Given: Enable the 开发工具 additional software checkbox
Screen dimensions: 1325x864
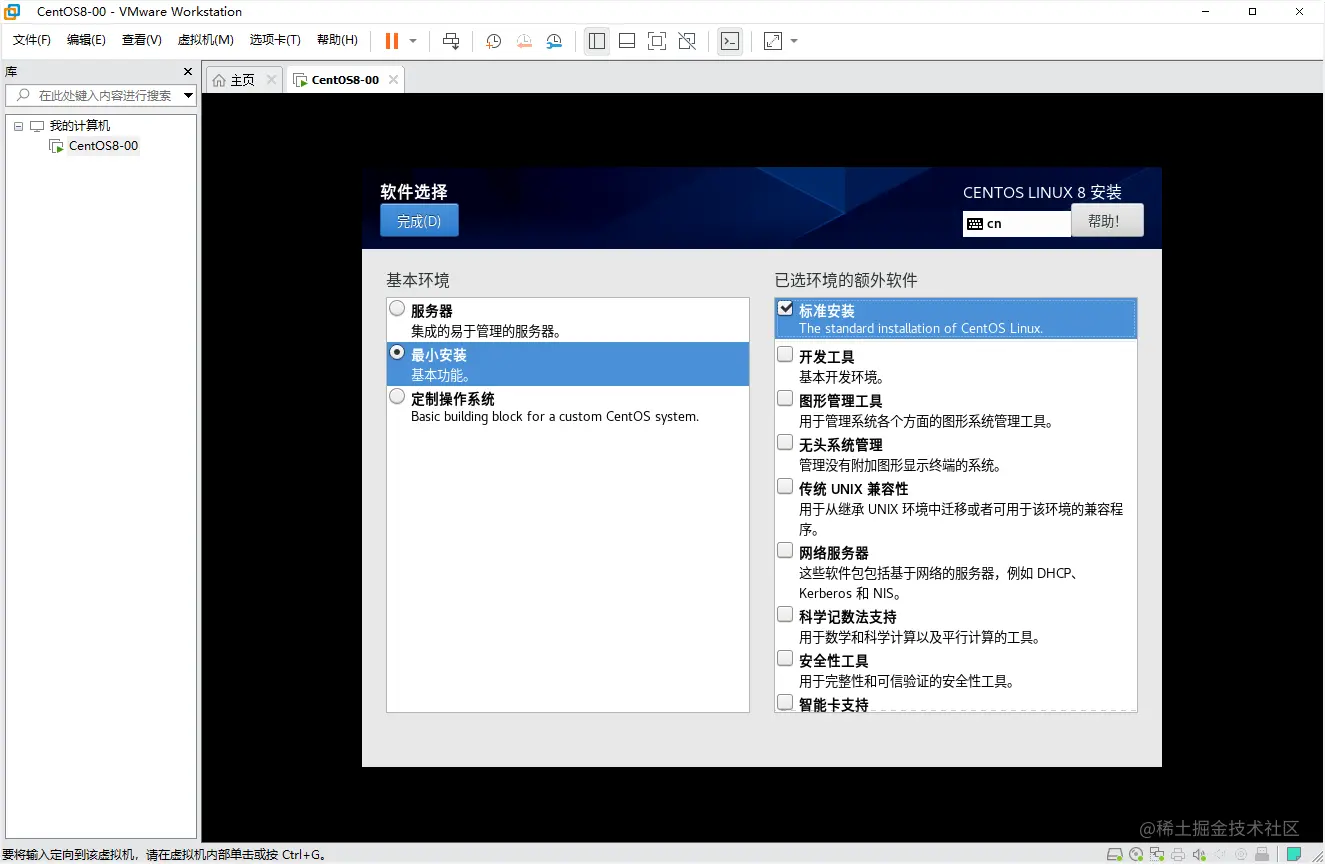Looking at the screenshot, I should 785,353.
